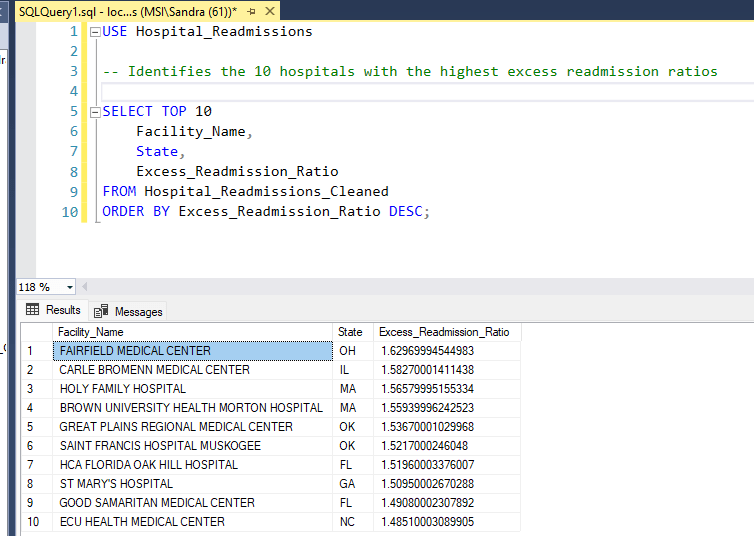Click the select-all corner of results grid
Screen dimensions: 754x536
tap(37, 332)
